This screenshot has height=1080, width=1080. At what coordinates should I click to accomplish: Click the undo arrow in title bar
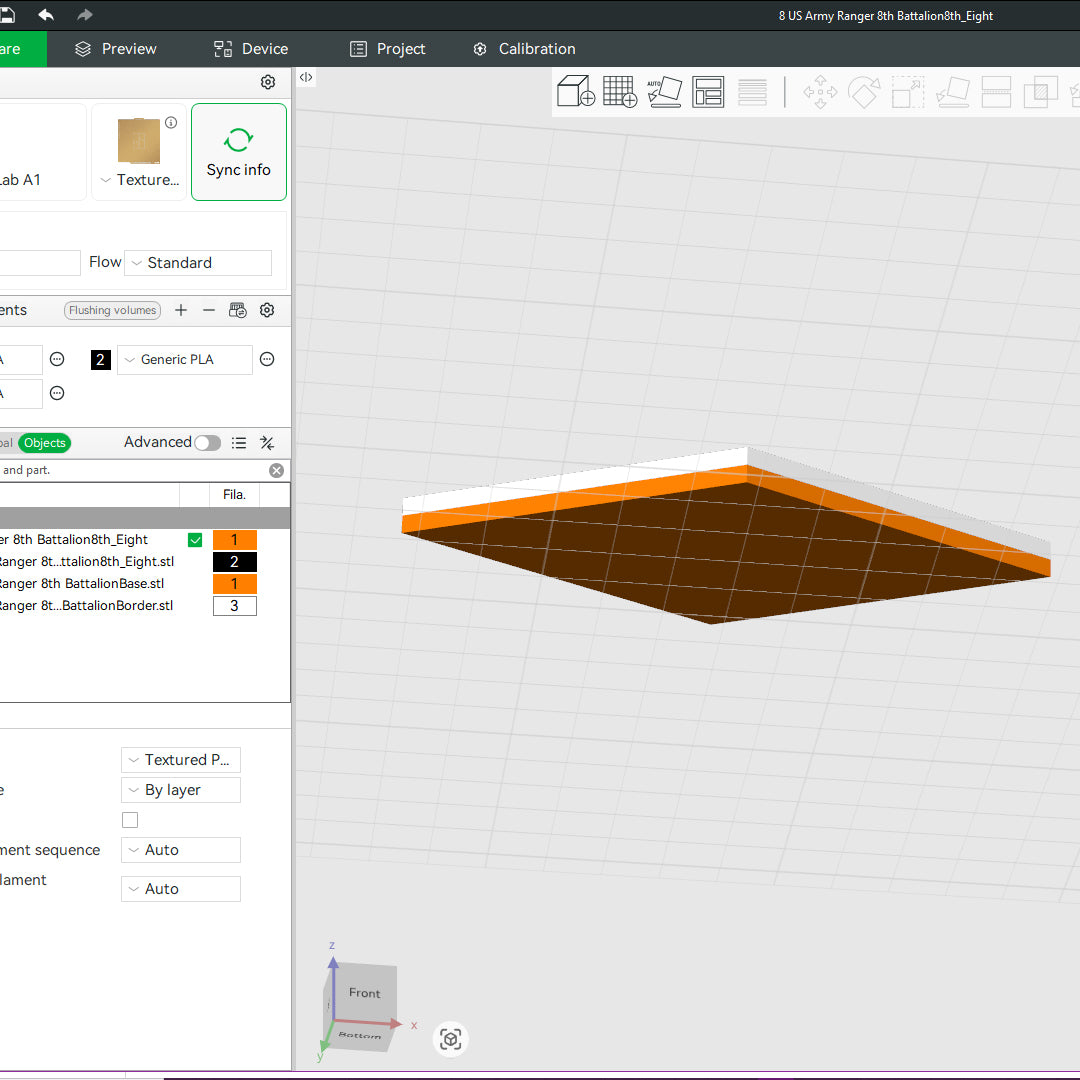pyautogui.click(x=46, y=14)
